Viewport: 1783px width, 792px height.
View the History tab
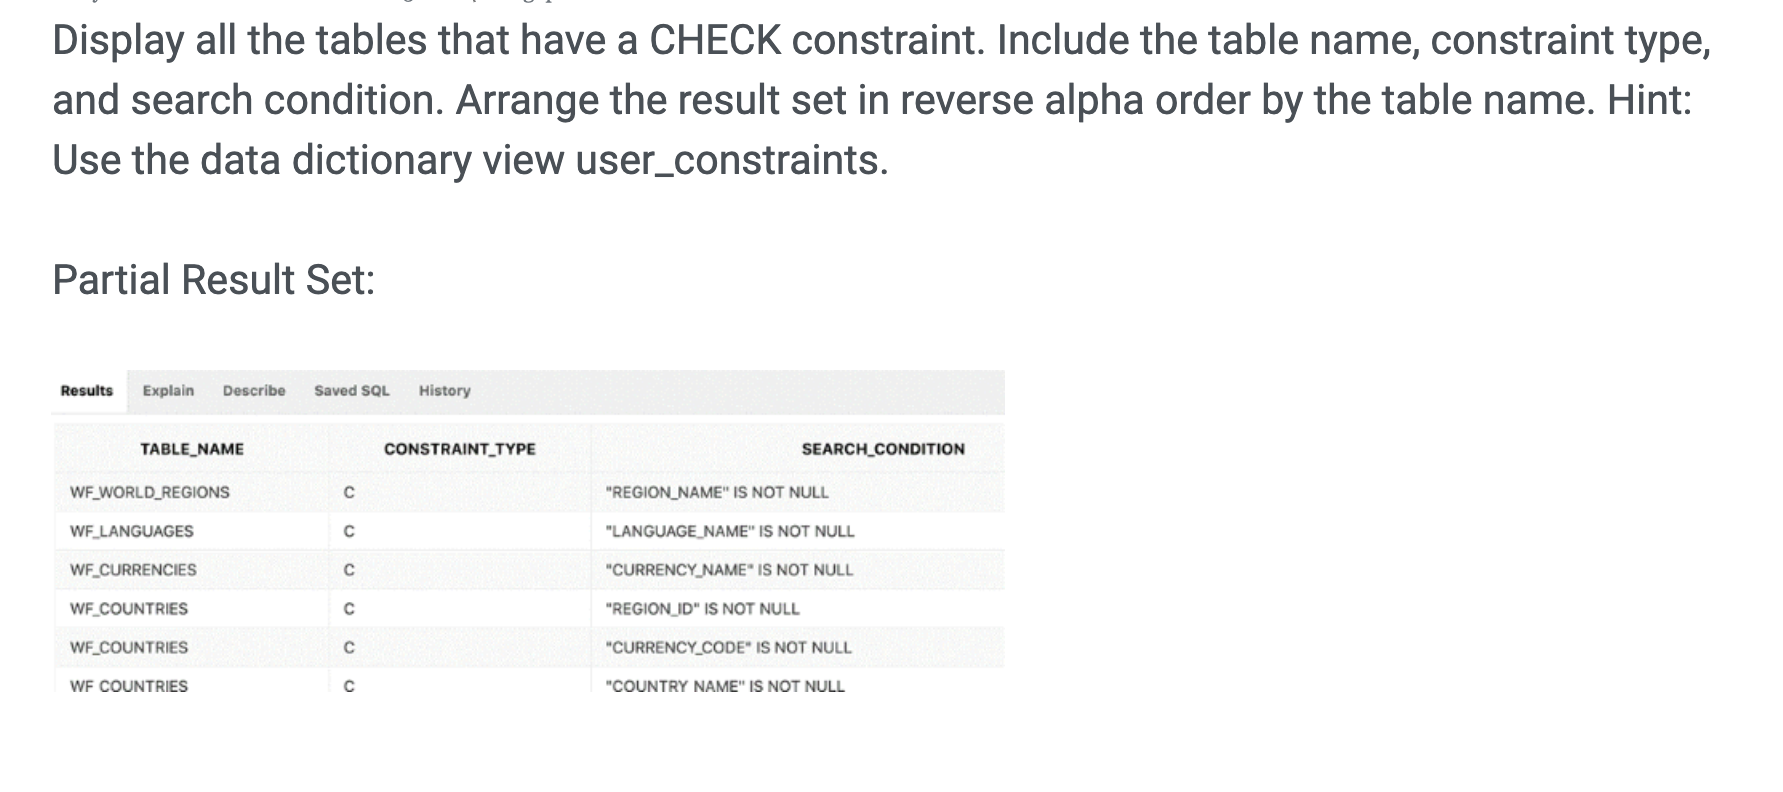(443, 391)
